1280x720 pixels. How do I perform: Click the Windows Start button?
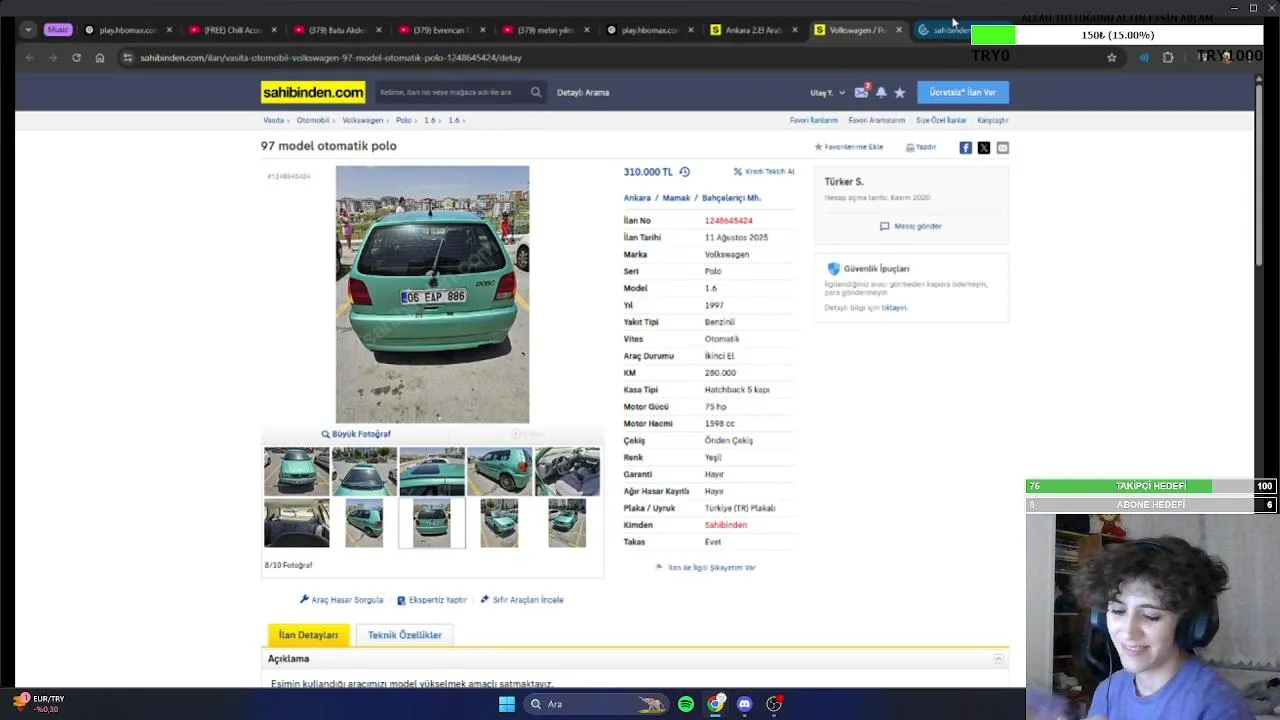click(x=507, y=704)
